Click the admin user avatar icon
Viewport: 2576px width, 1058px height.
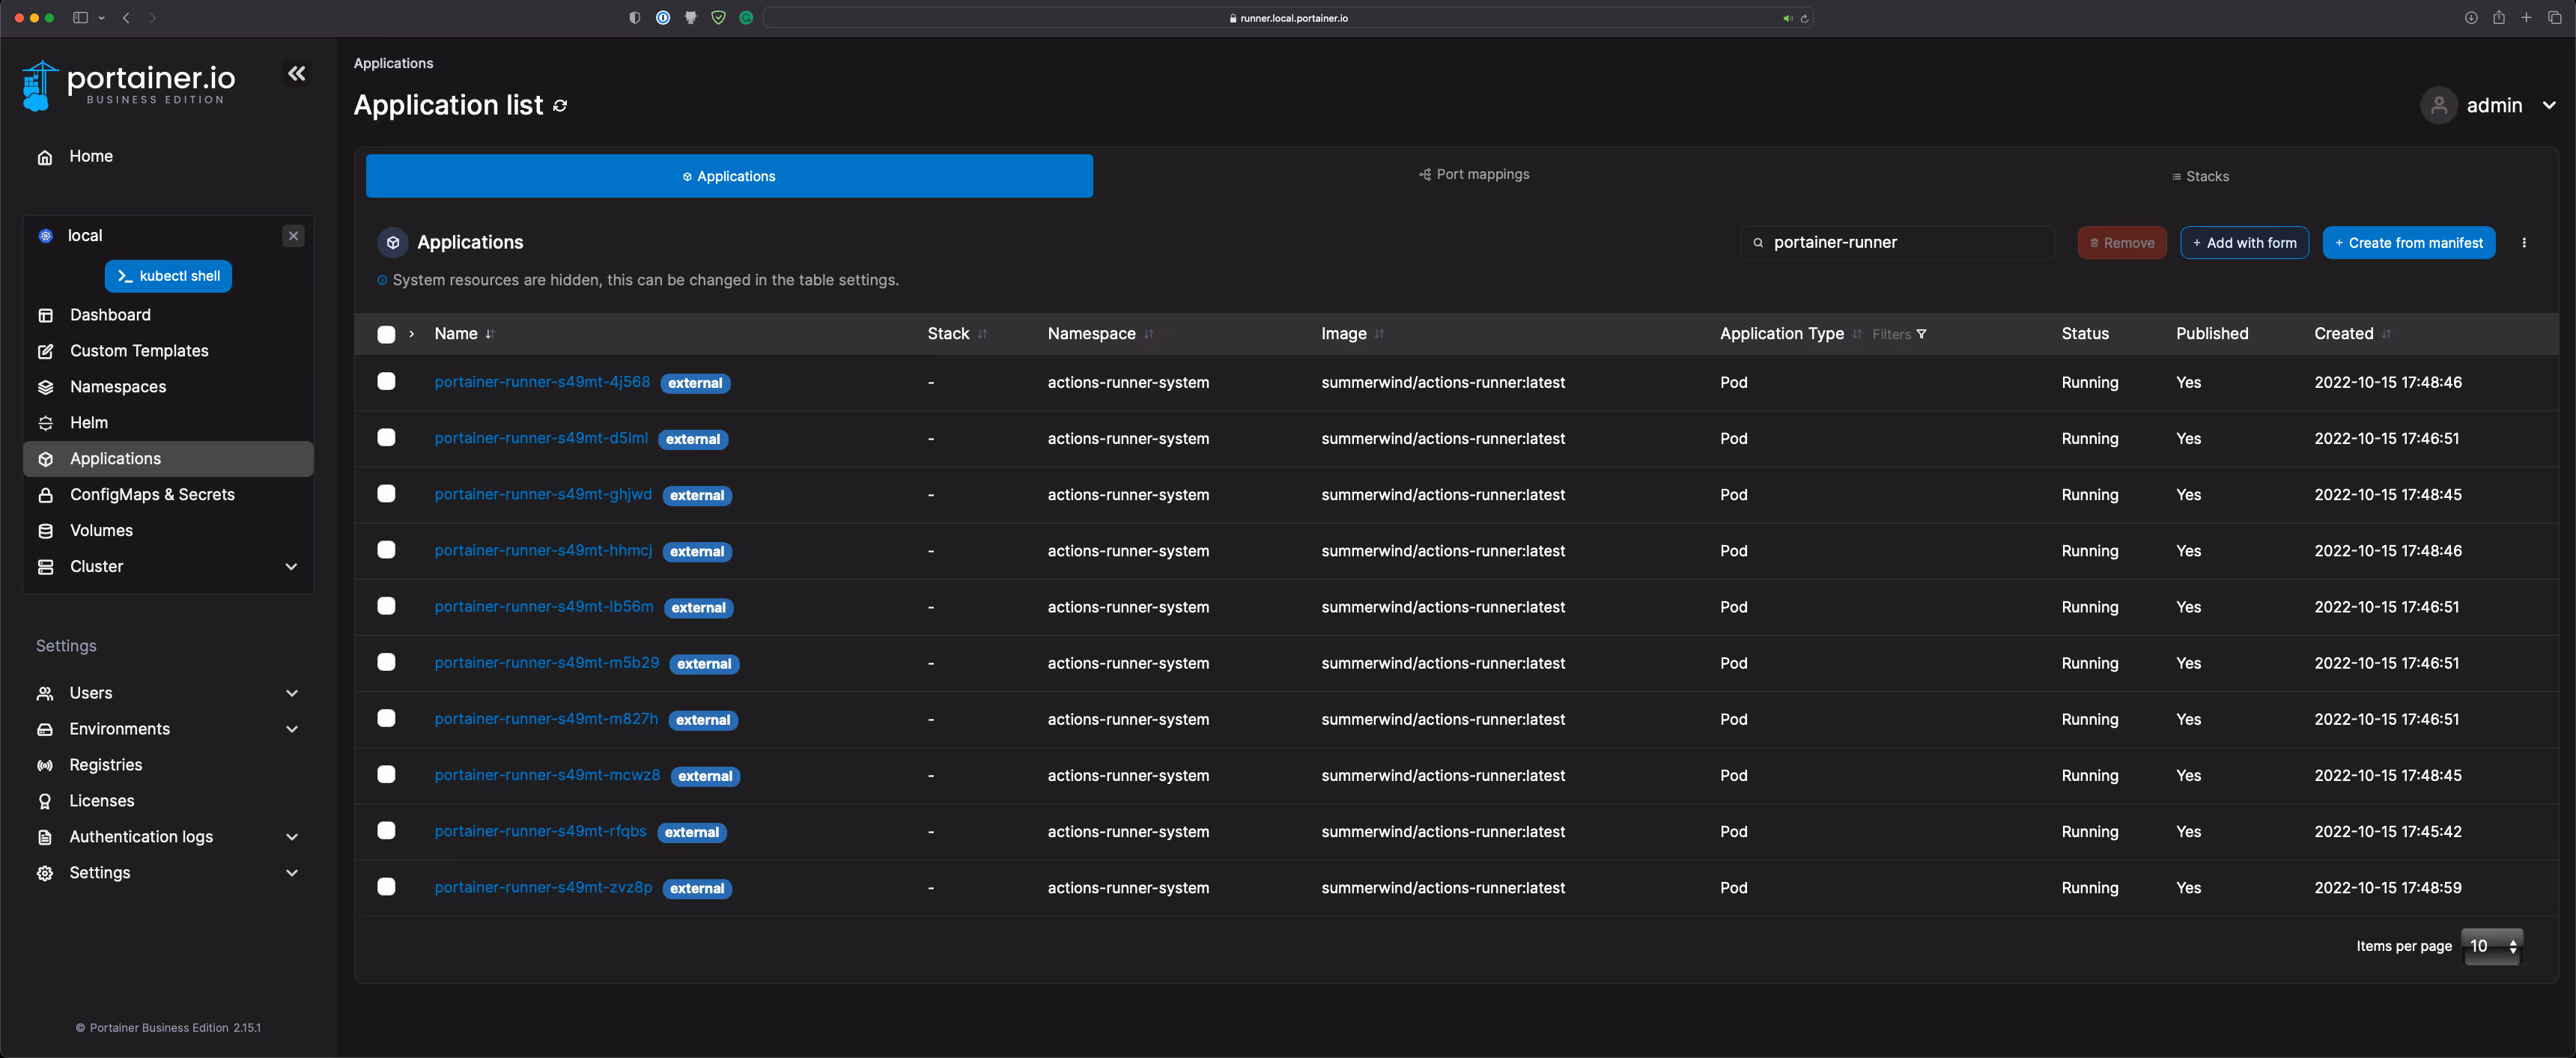(x=2439, y=105)
